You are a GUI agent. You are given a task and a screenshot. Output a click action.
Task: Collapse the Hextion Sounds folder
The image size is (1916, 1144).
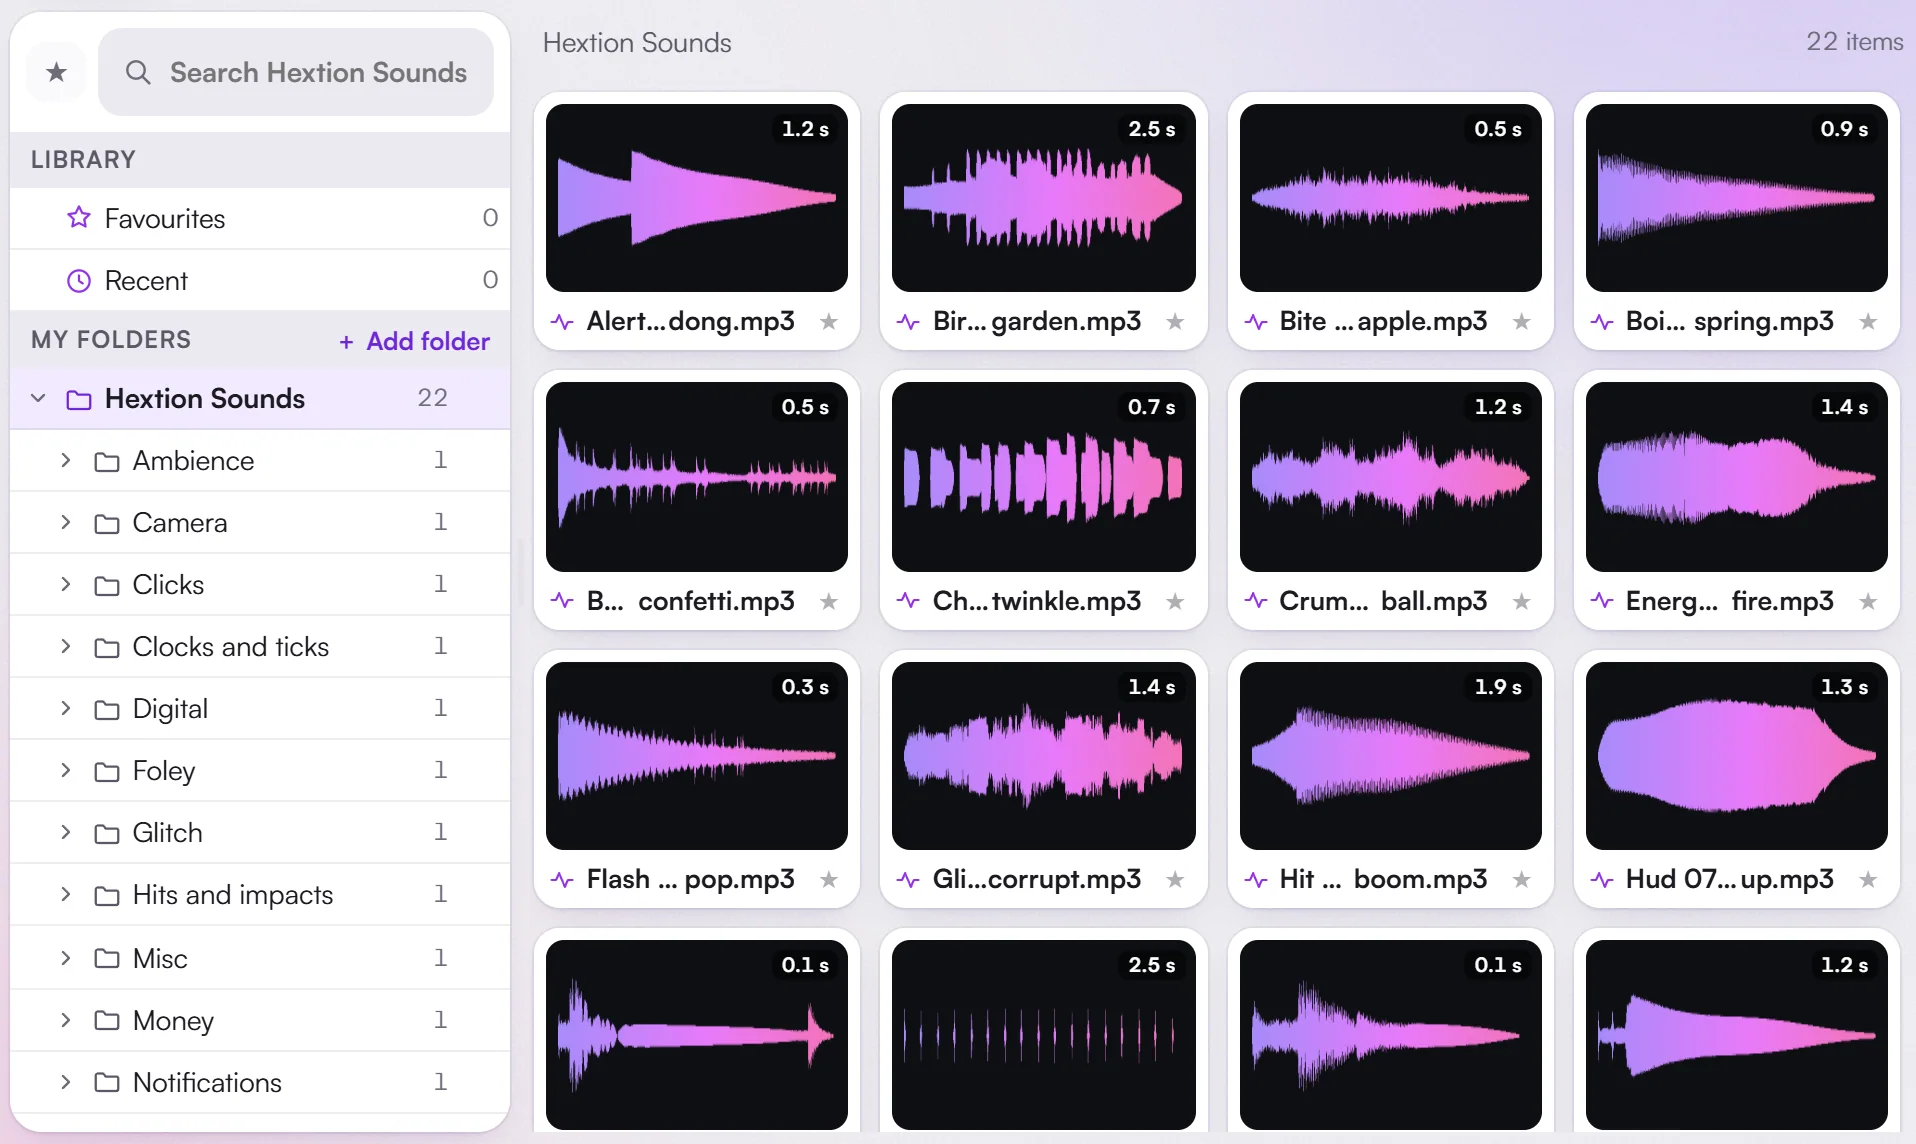click(x=38, y=398)
